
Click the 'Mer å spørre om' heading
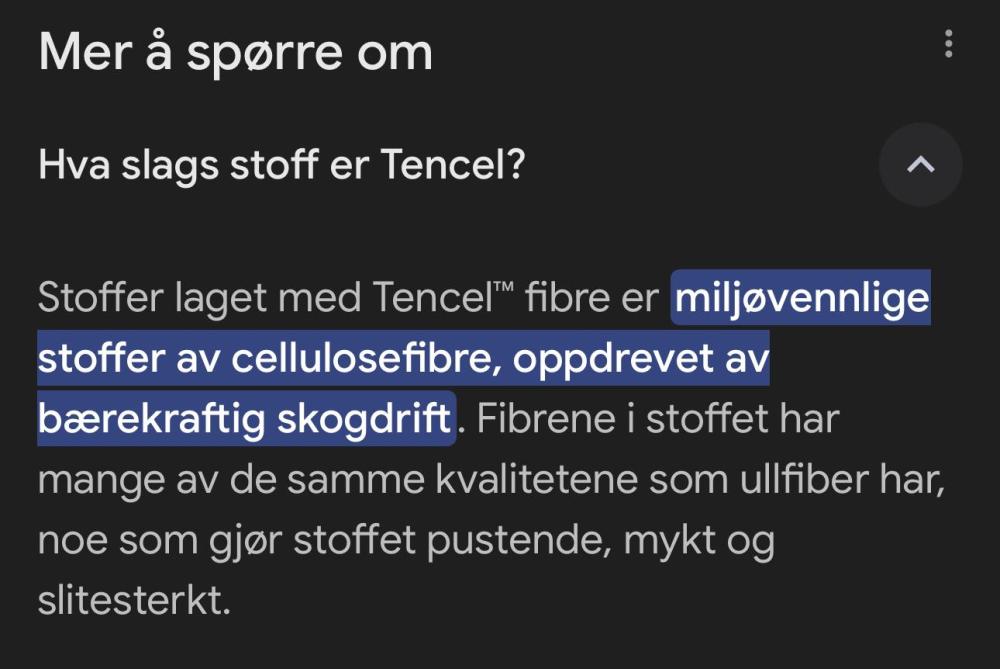235,53
